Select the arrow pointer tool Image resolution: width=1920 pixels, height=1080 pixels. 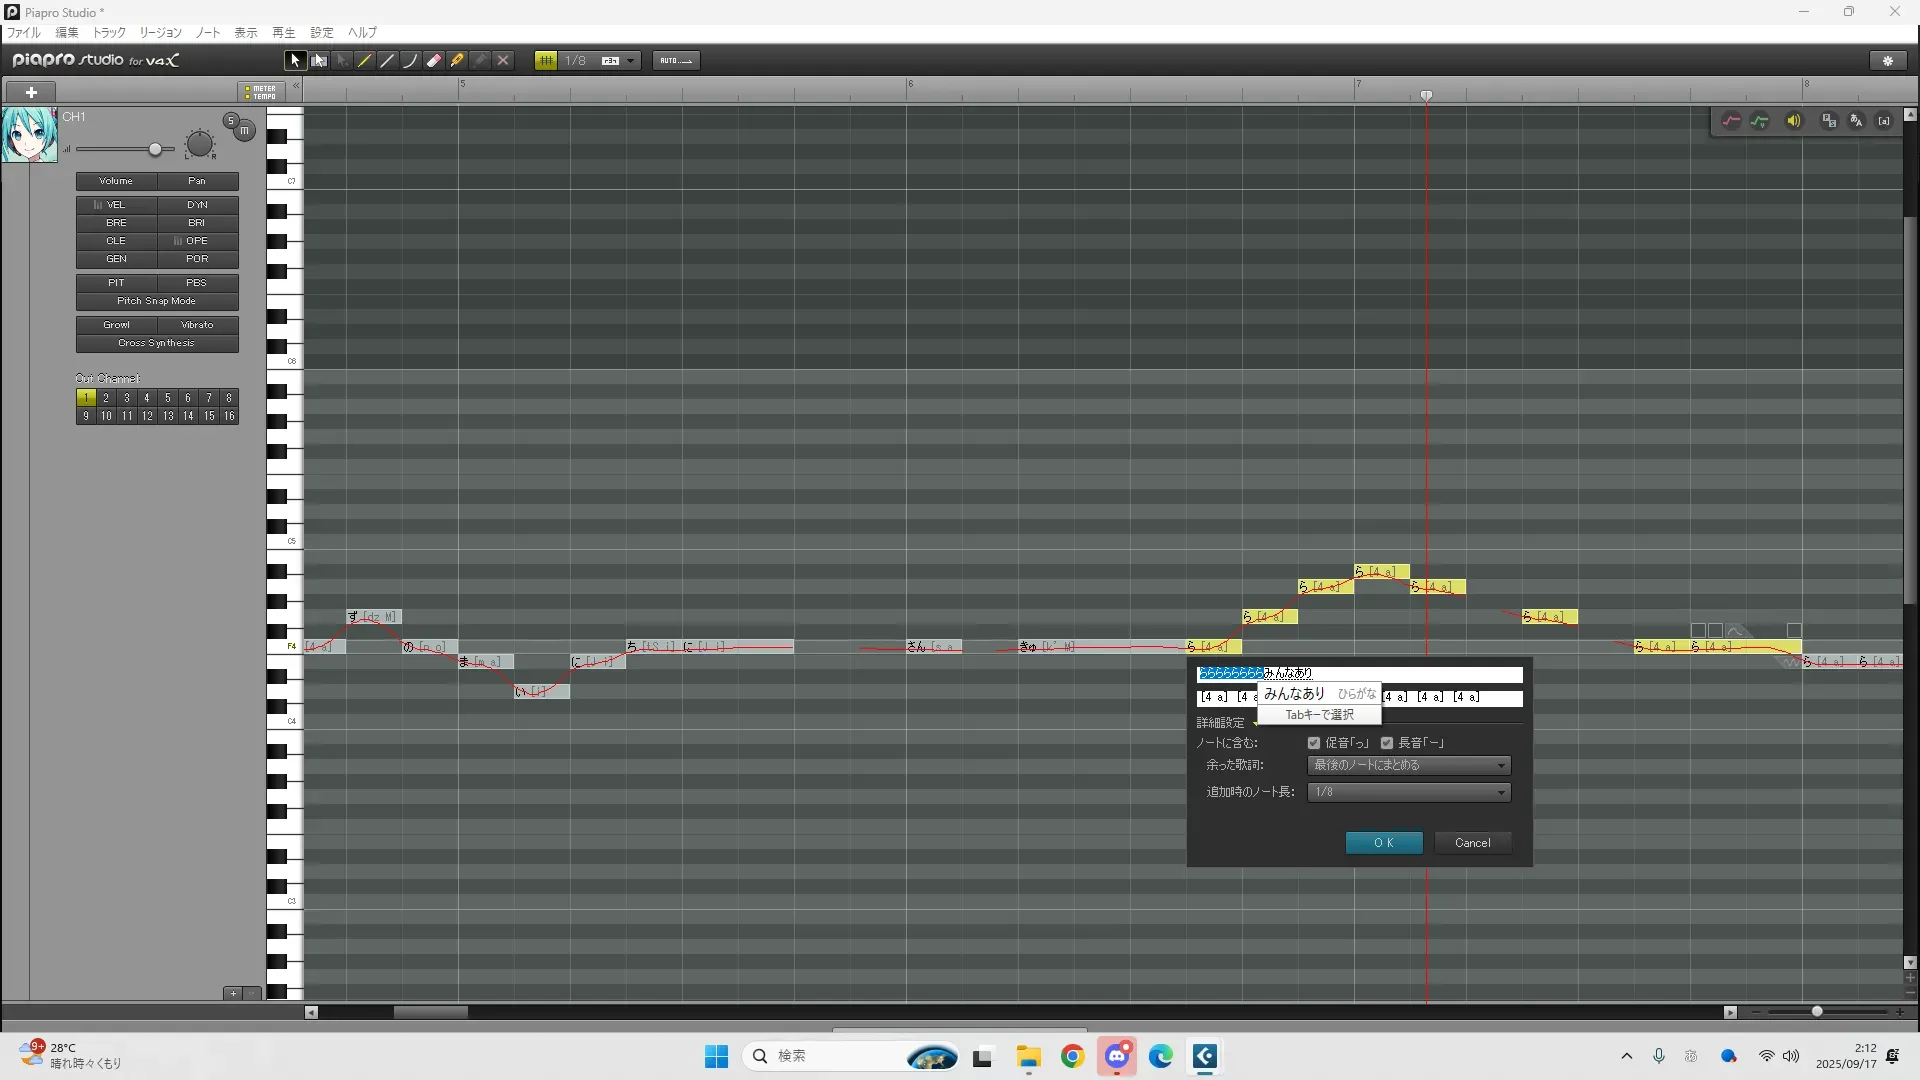[x=295, y=61]
